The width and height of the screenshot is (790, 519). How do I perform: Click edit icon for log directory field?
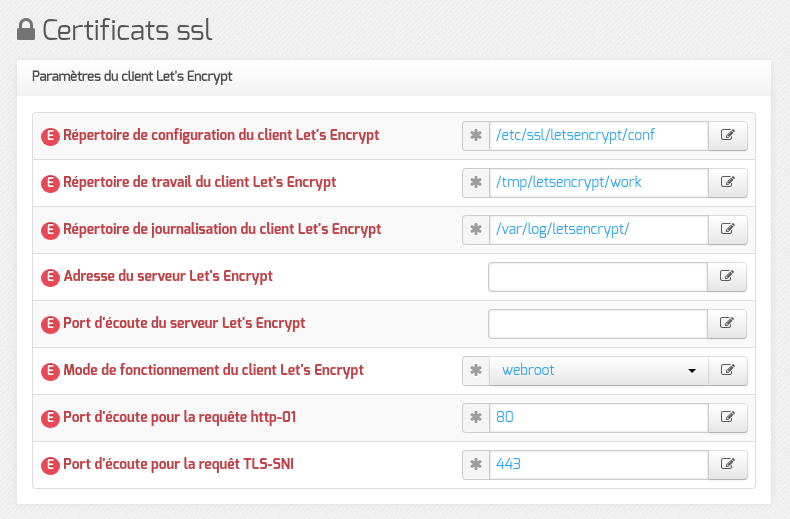(x=728, y=230)
